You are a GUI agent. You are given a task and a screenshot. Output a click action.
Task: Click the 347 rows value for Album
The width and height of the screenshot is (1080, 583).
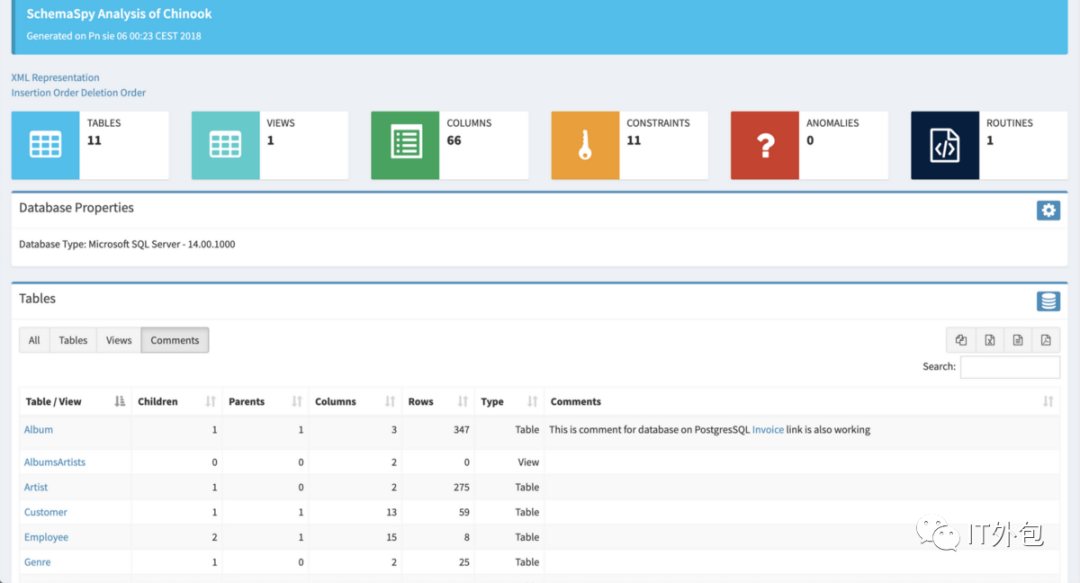click(461, 429)
